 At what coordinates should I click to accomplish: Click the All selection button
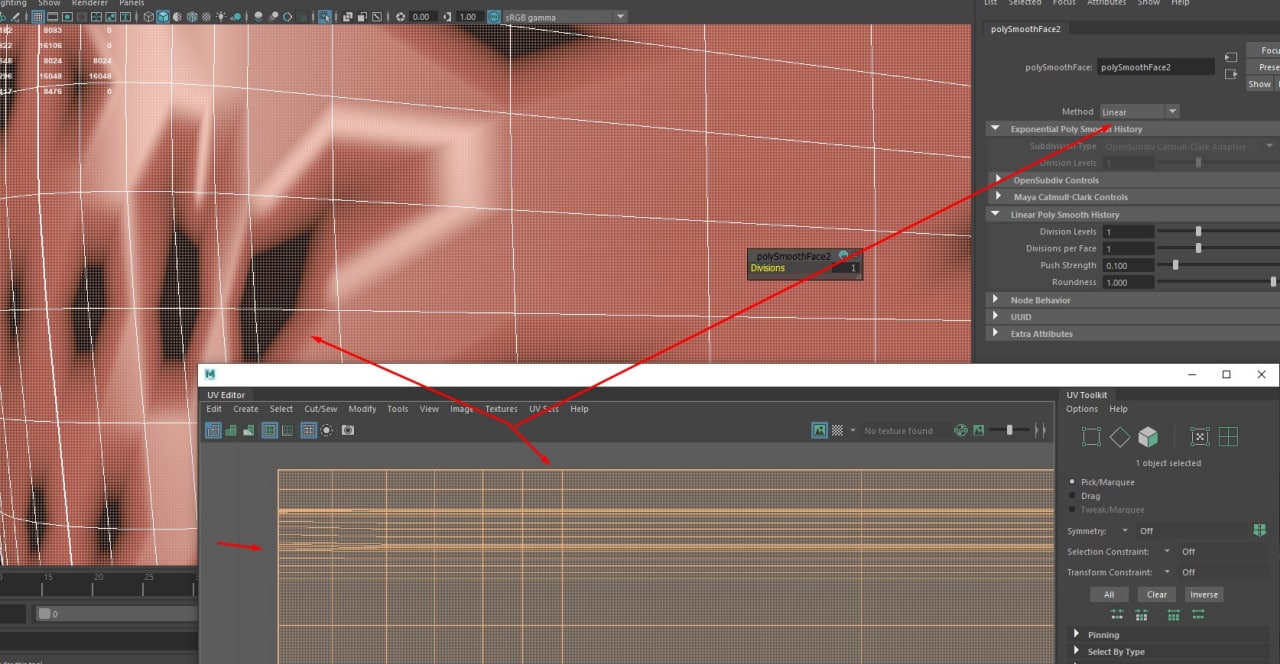coord(1109,594)
